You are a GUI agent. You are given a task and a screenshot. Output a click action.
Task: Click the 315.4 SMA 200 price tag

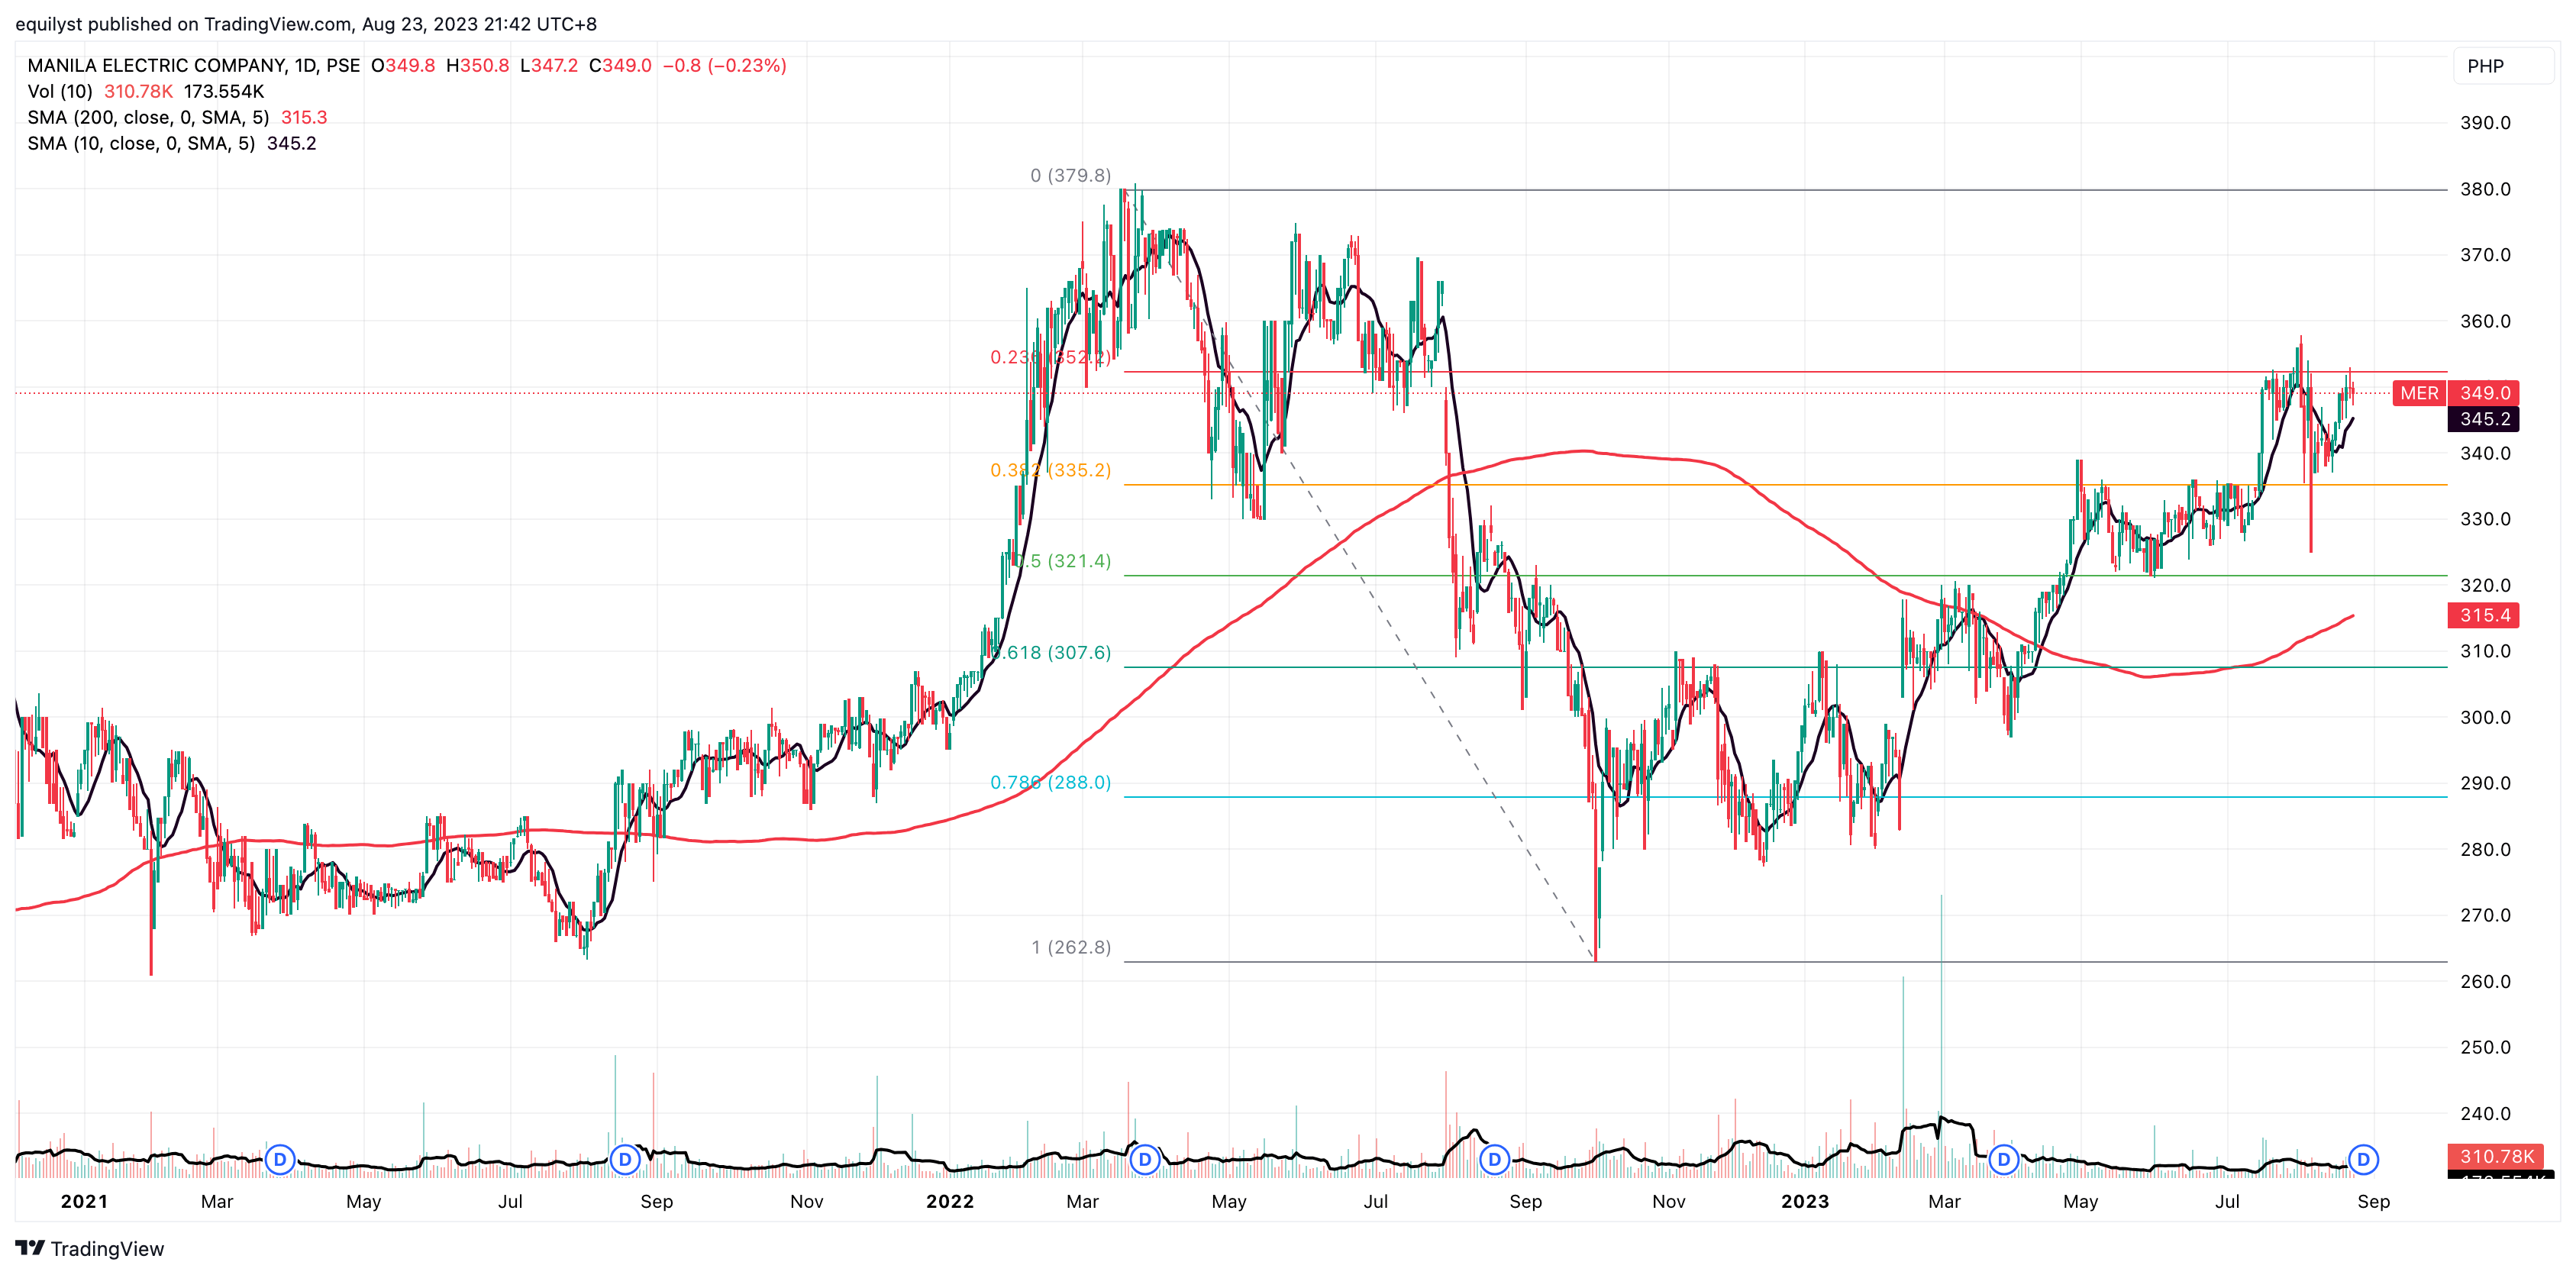(x=2485, y=615)
